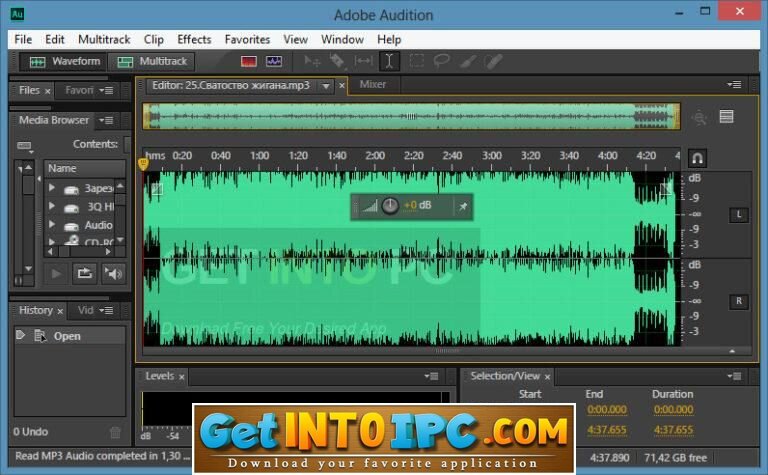Switch to Multitrack view
The image size is (768, 475).
tap(152, 62)
